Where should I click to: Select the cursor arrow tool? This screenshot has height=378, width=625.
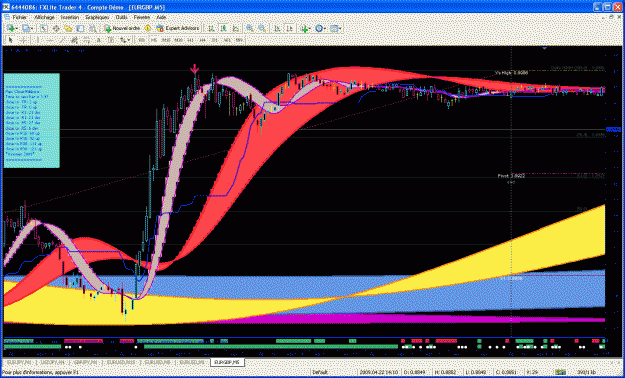tap(11, 40)
